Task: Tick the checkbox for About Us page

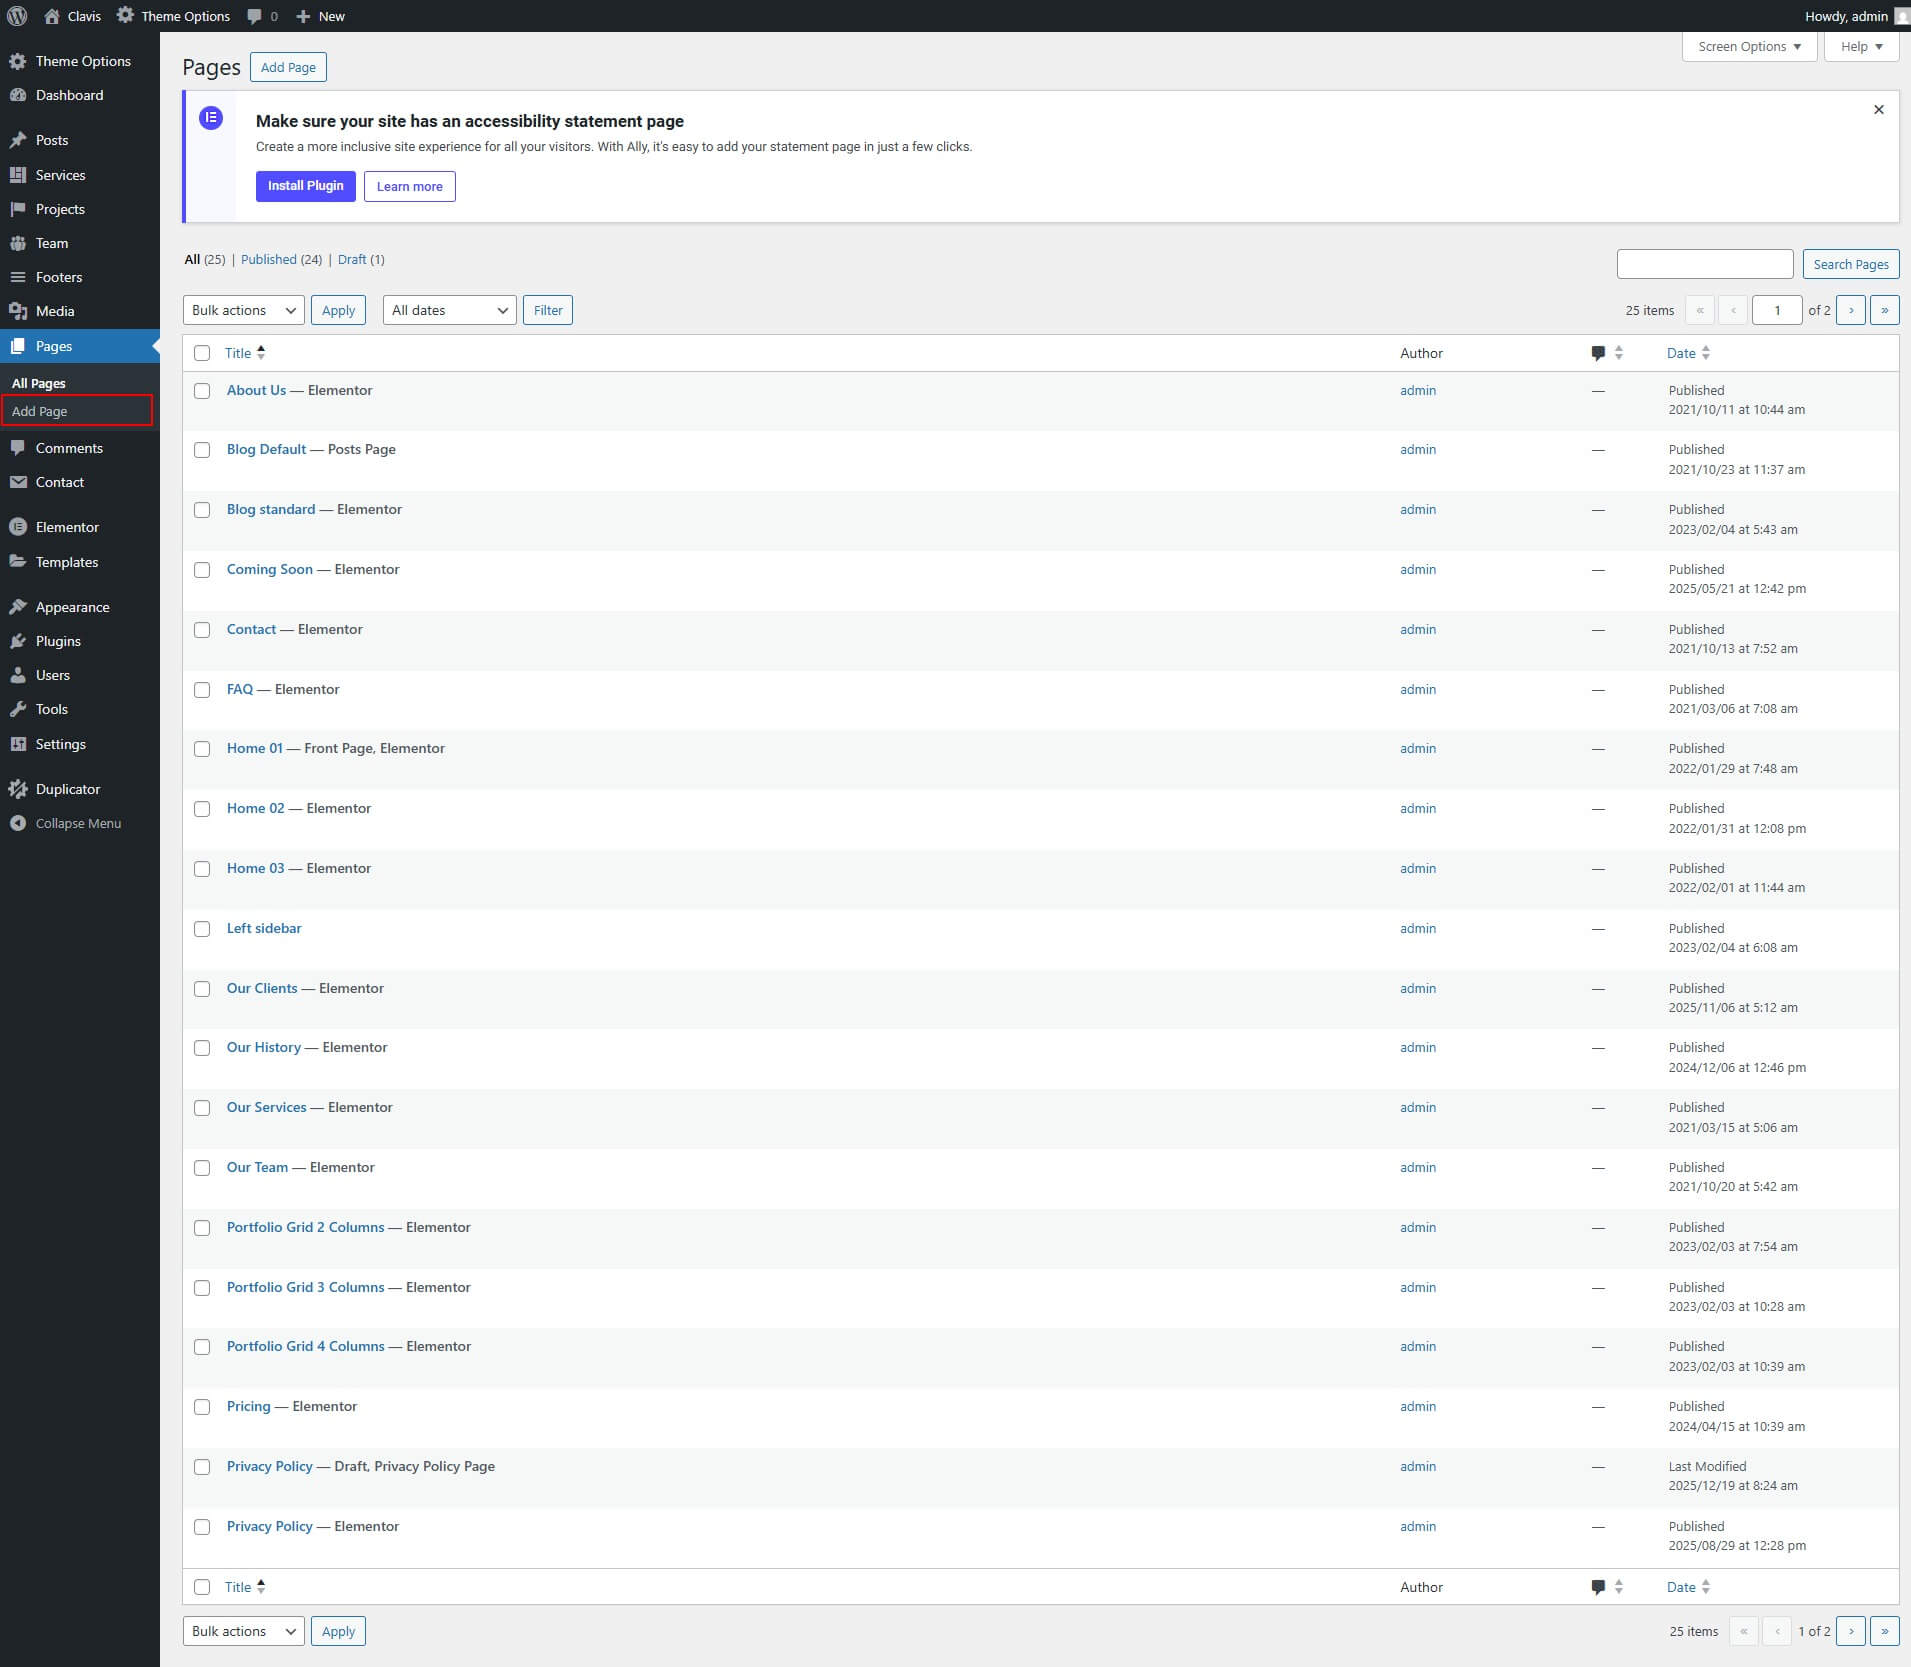Action: [202, 391]
